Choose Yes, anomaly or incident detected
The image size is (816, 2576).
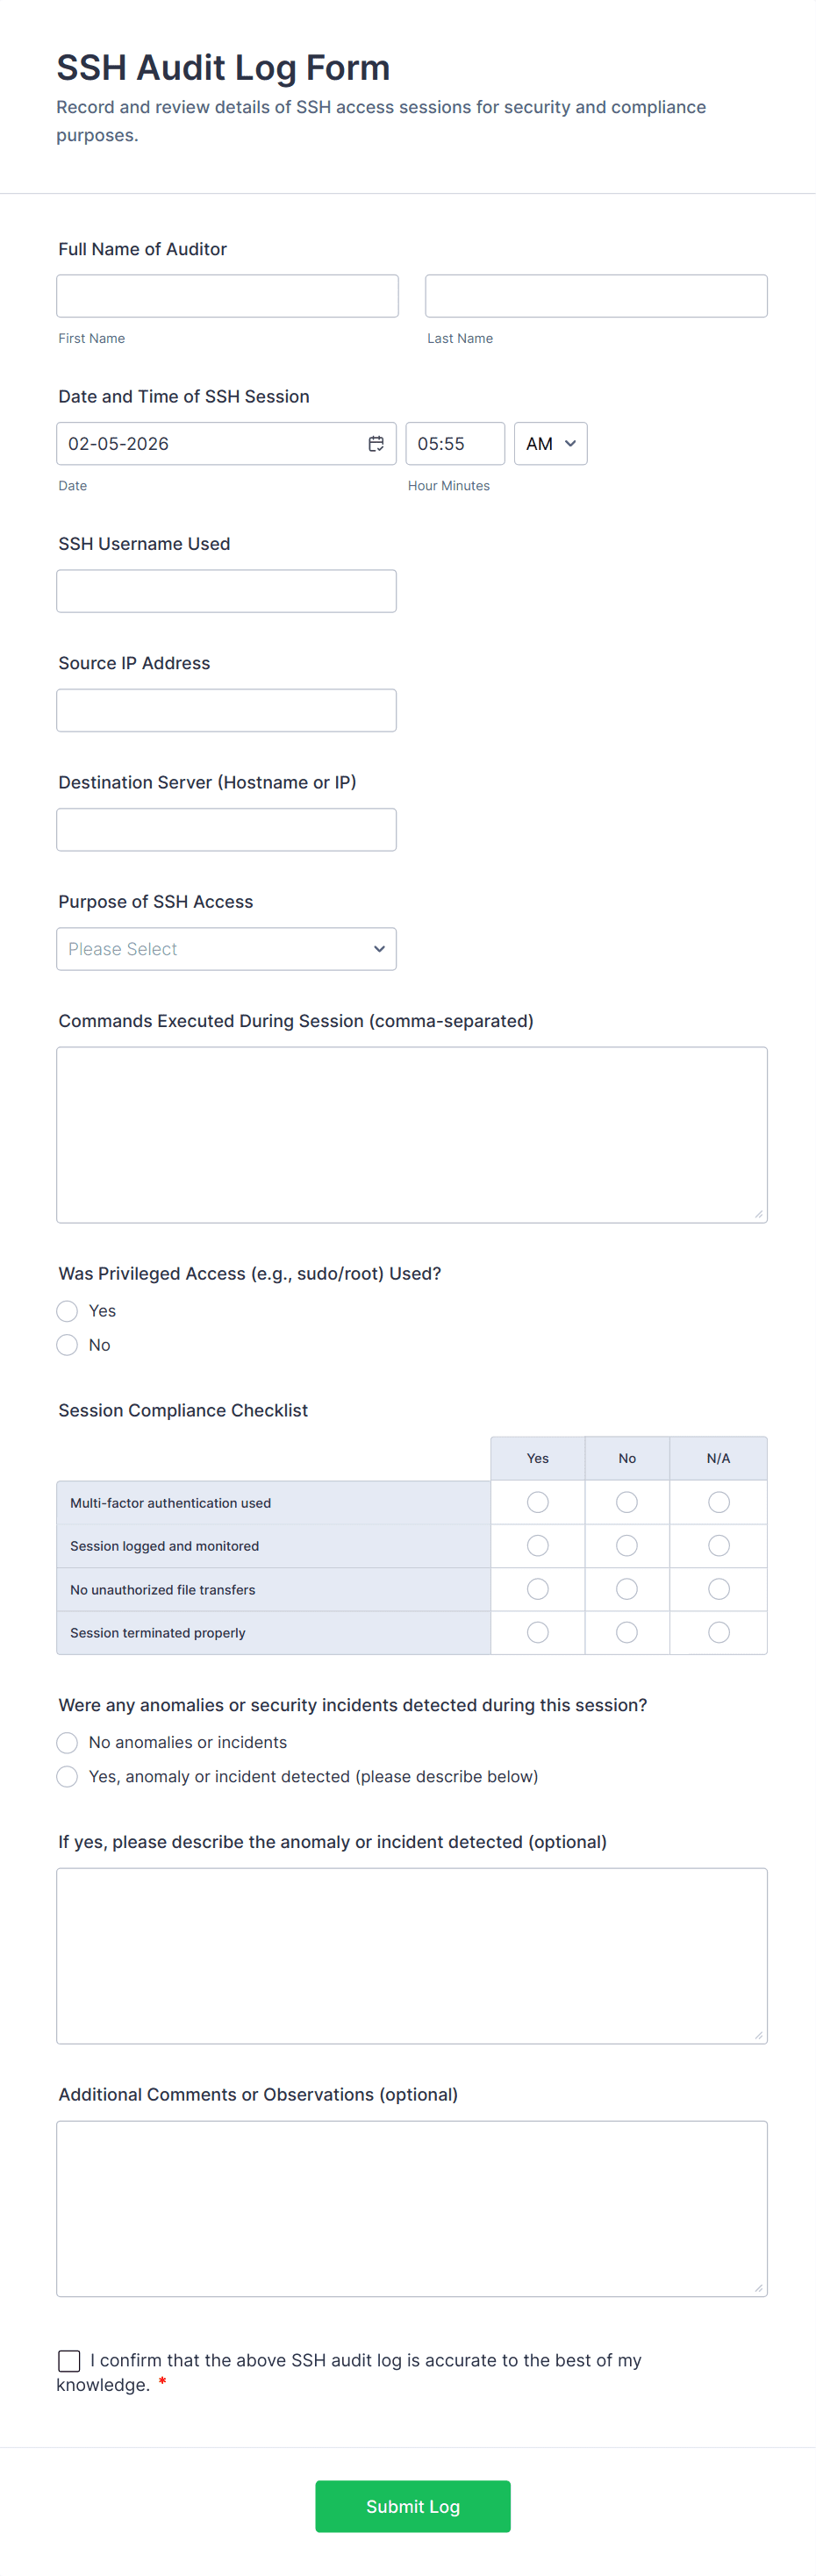(x=67, y=1777)
